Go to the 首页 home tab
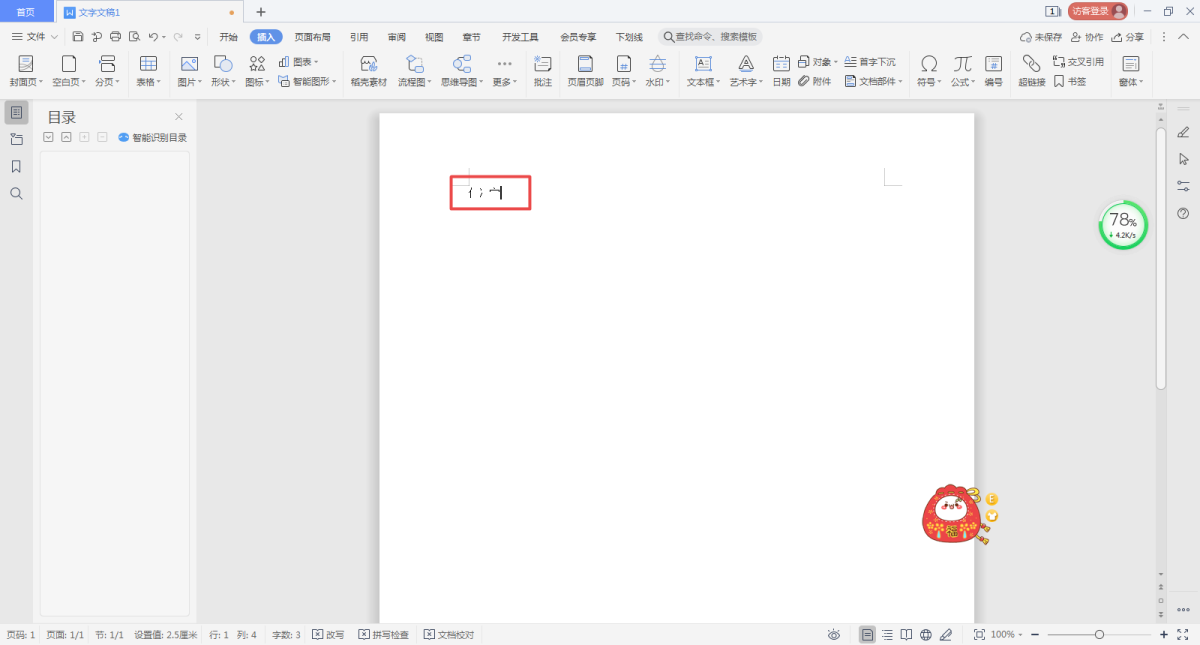1200x645 pixels. click(26, 12)
